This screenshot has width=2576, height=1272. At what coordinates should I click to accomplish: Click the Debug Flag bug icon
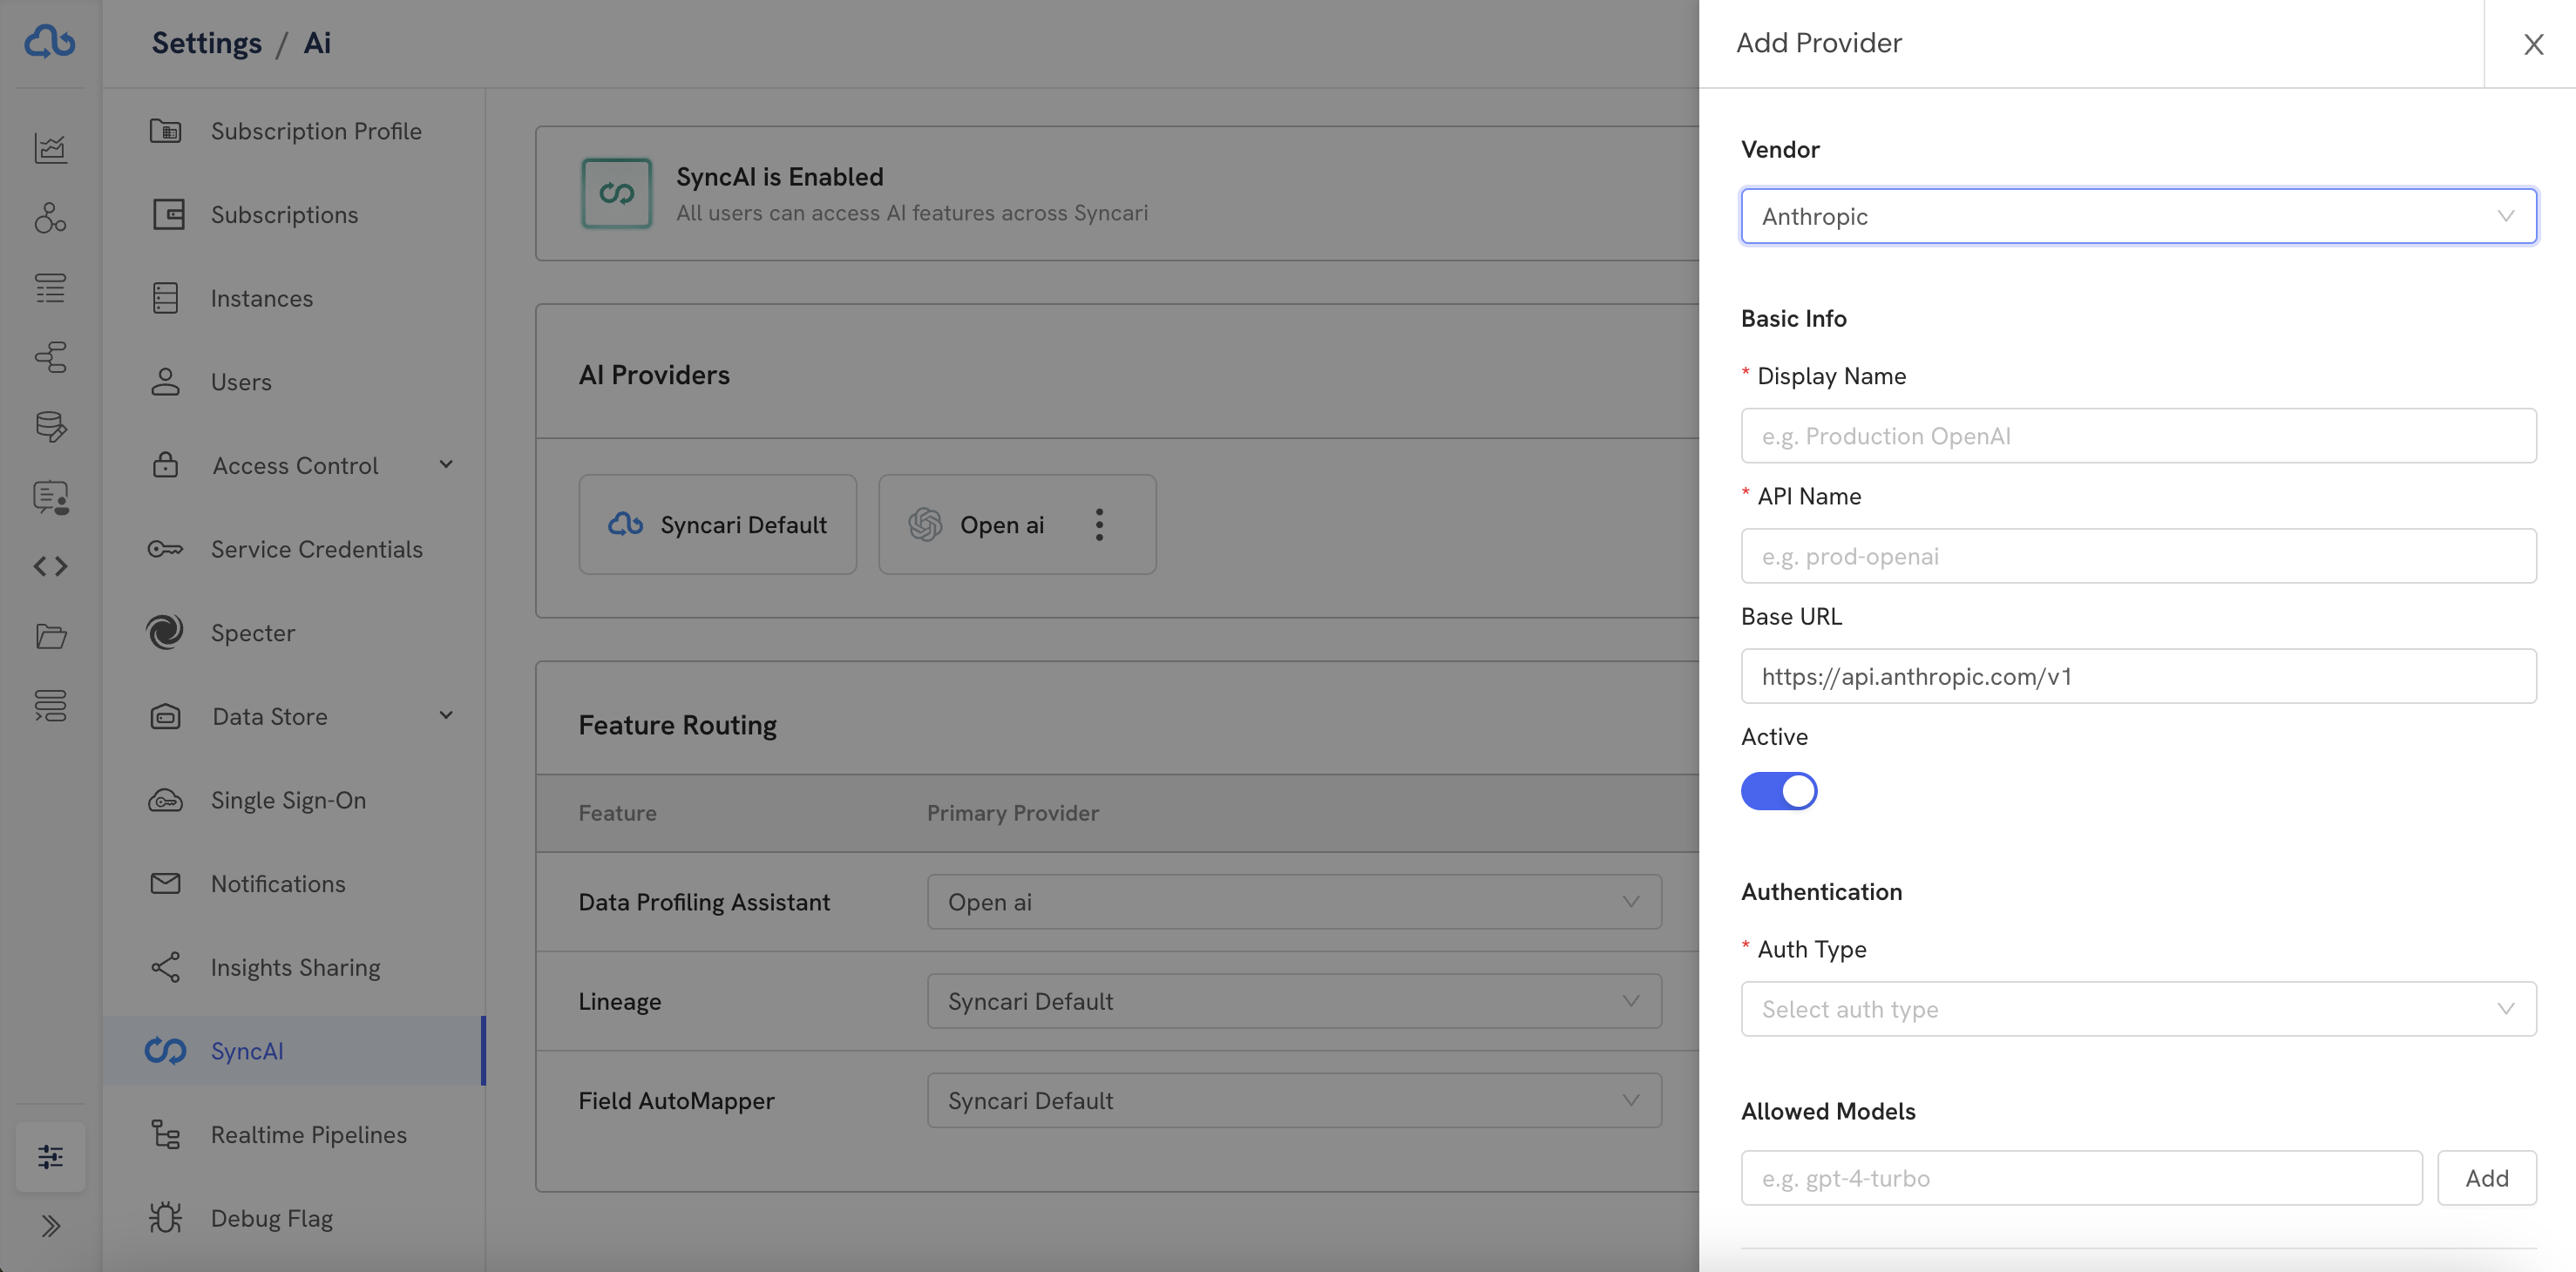click(x=165, y=1218)
